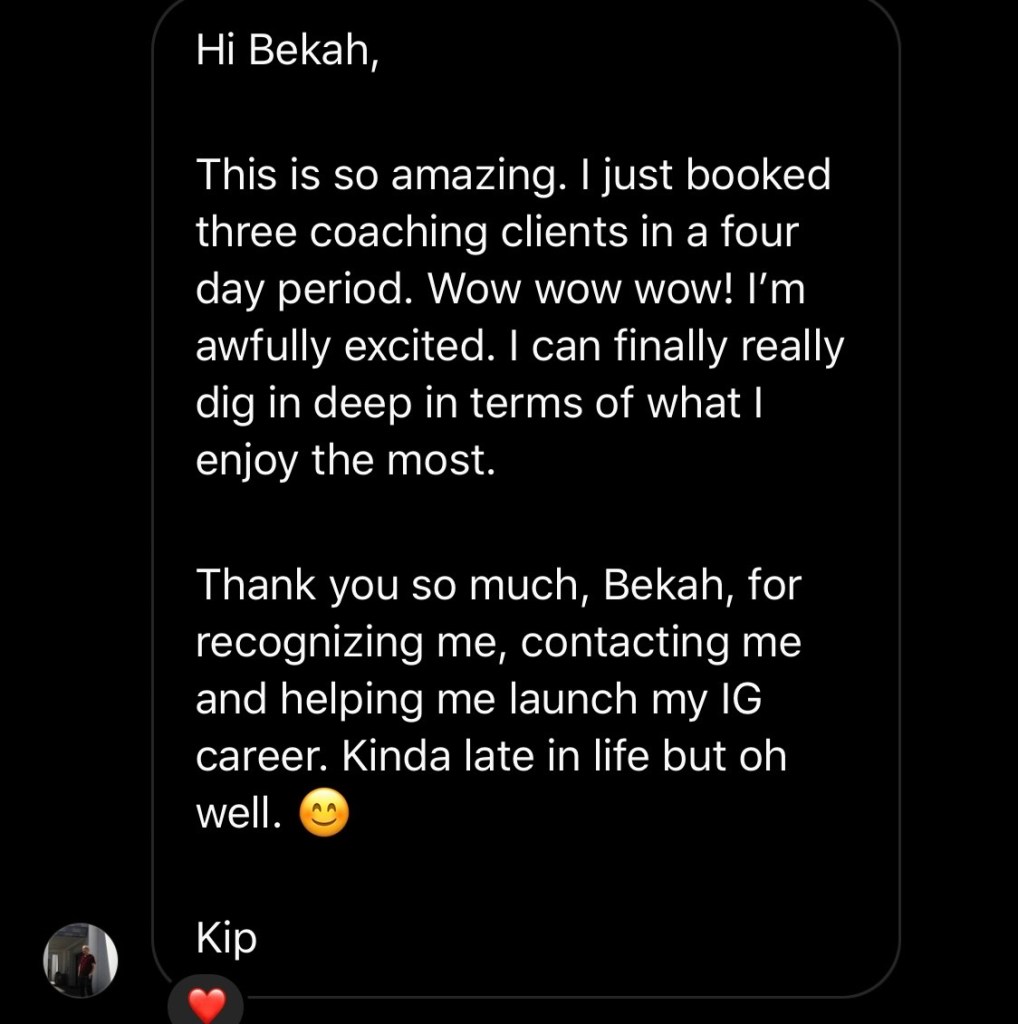Viewport: 1018px width, 1024px height.
Task: Click the text "enjoy the most."
Action: coord(346,462)
